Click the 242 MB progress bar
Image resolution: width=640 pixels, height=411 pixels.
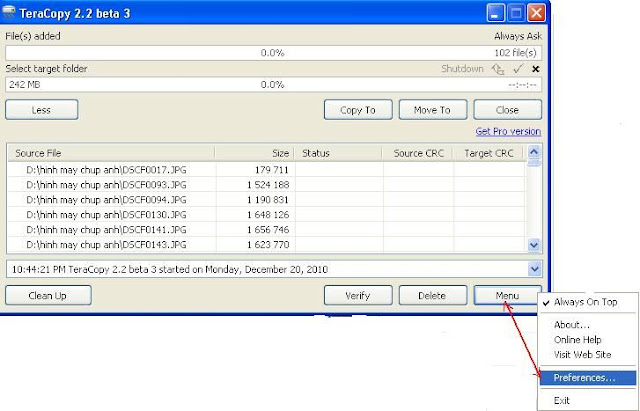point(273,84)
